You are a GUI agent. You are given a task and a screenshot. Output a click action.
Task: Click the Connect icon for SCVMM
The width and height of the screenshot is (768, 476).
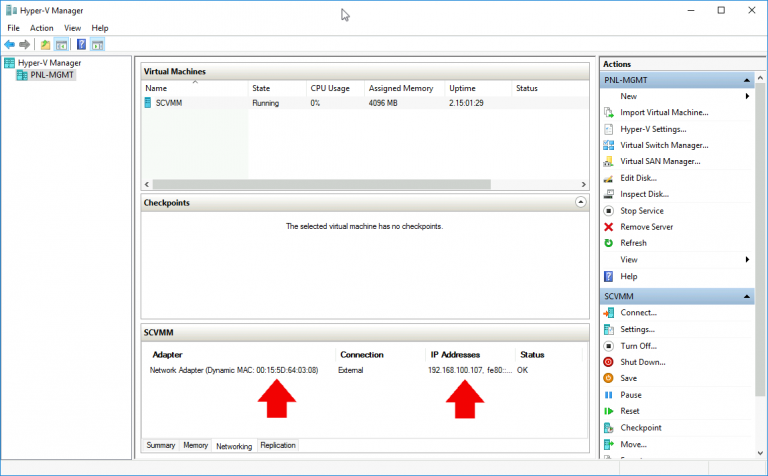pyautogui.click(x=608, y=313)
